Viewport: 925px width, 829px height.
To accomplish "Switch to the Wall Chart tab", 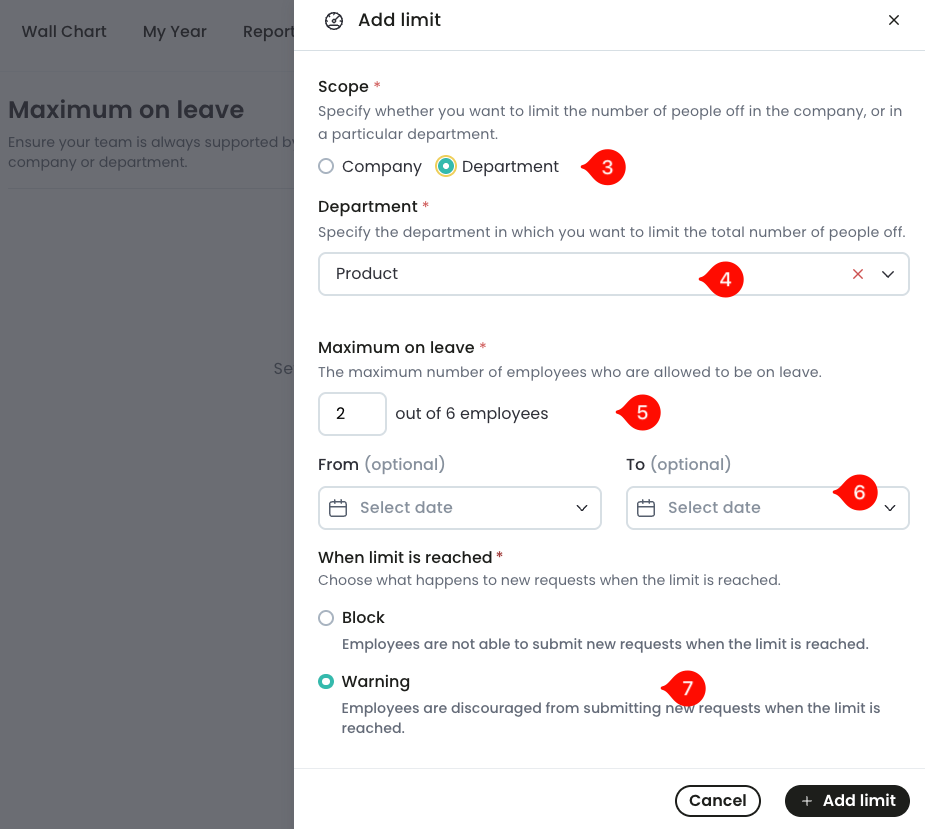I will click(x=64, y=31).
